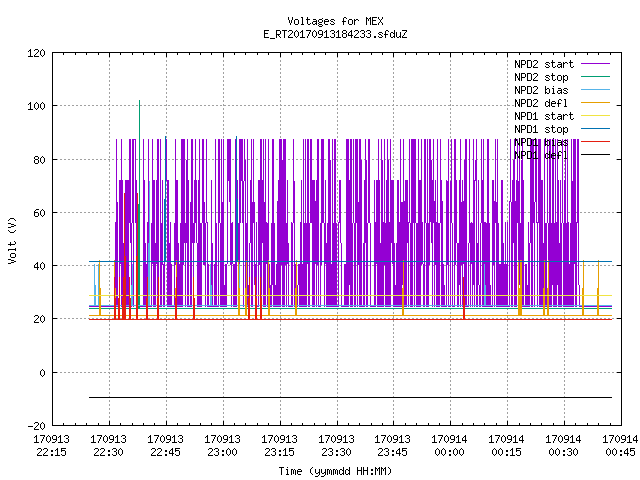Click the 'NPD2 defl' legend label

click(x=541, y=103)
